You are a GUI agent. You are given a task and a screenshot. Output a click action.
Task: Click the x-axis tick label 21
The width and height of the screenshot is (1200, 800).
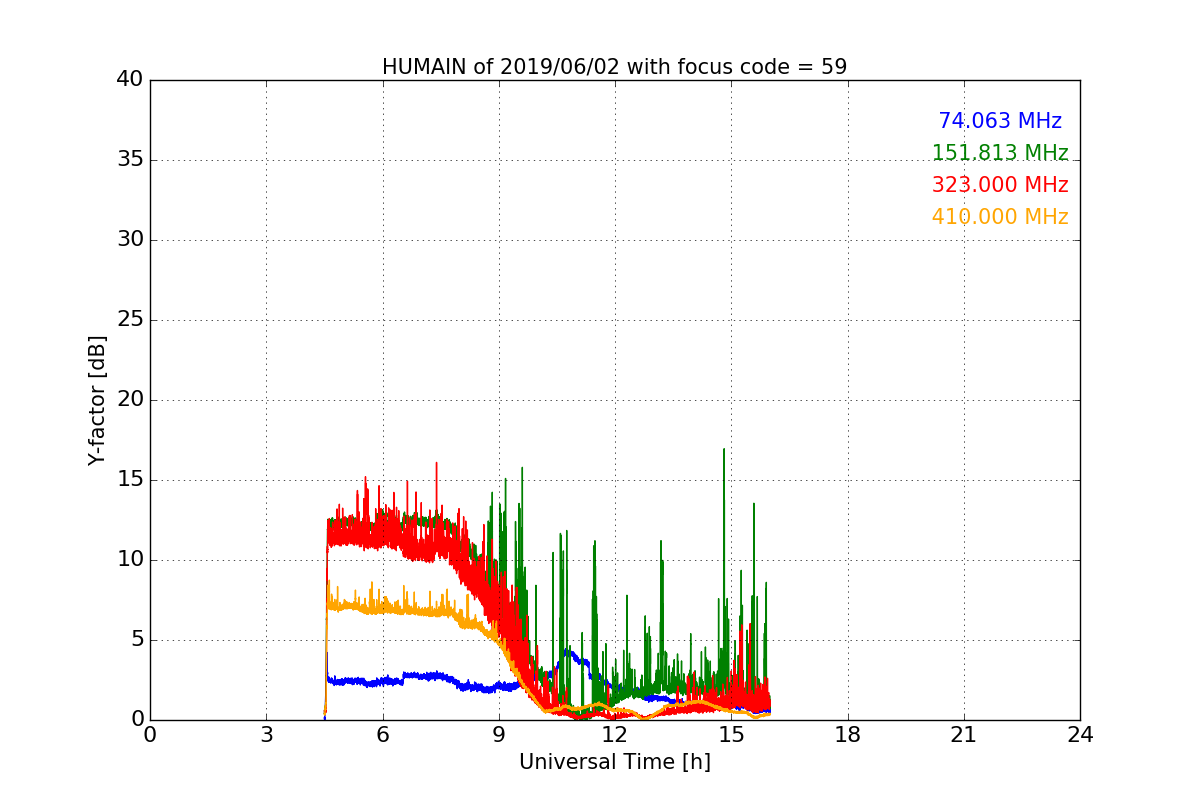pyautogui.click(x=964, y=734)
